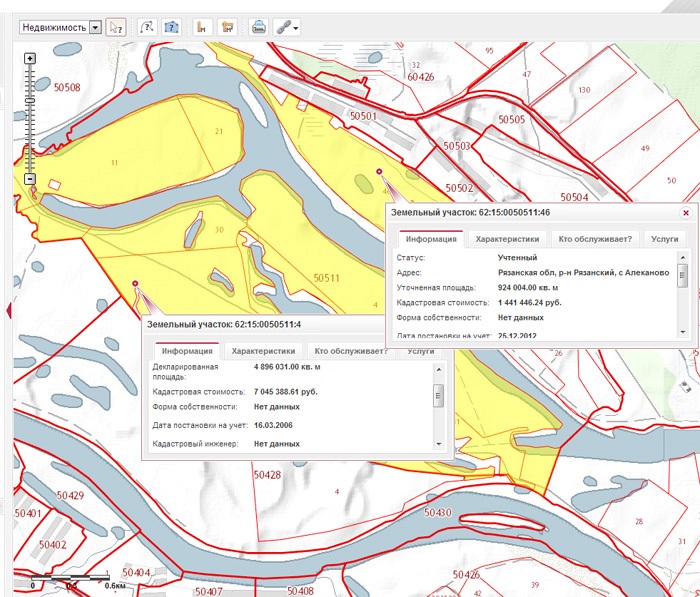Zoom out with the minus button
This screenshot has height=597, width=700.
(x=30, y=179)
